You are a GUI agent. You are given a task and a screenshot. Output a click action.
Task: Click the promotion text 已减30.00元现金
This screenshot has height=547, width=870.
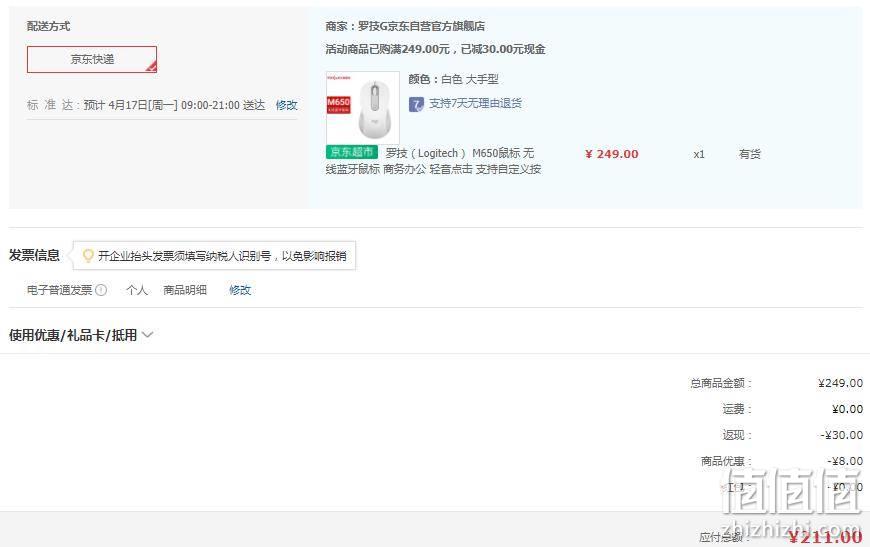coord(503,49)
